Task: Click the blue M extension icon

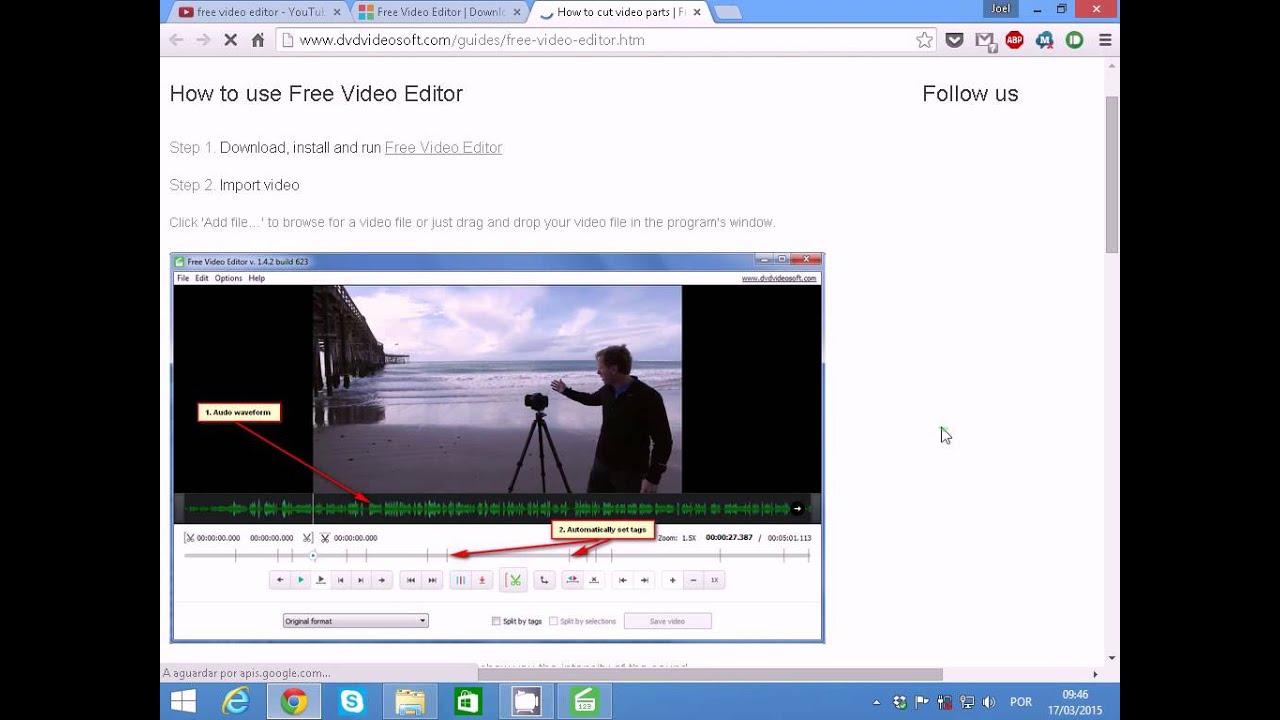Action: coord(1044,40)
